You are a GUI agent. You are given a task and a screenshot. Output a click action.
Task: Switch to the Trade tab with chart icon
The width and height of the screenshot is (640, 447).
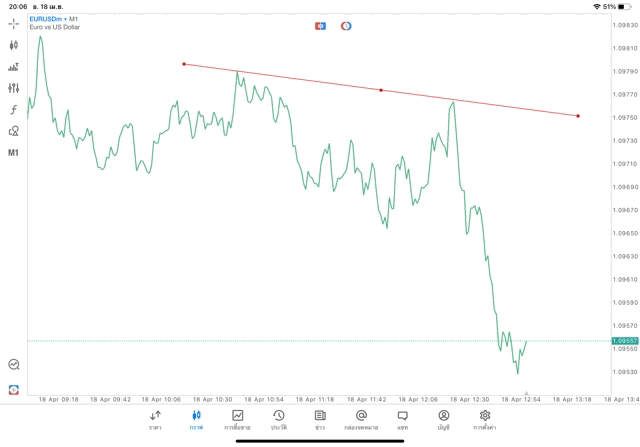(x=238, y=419)
